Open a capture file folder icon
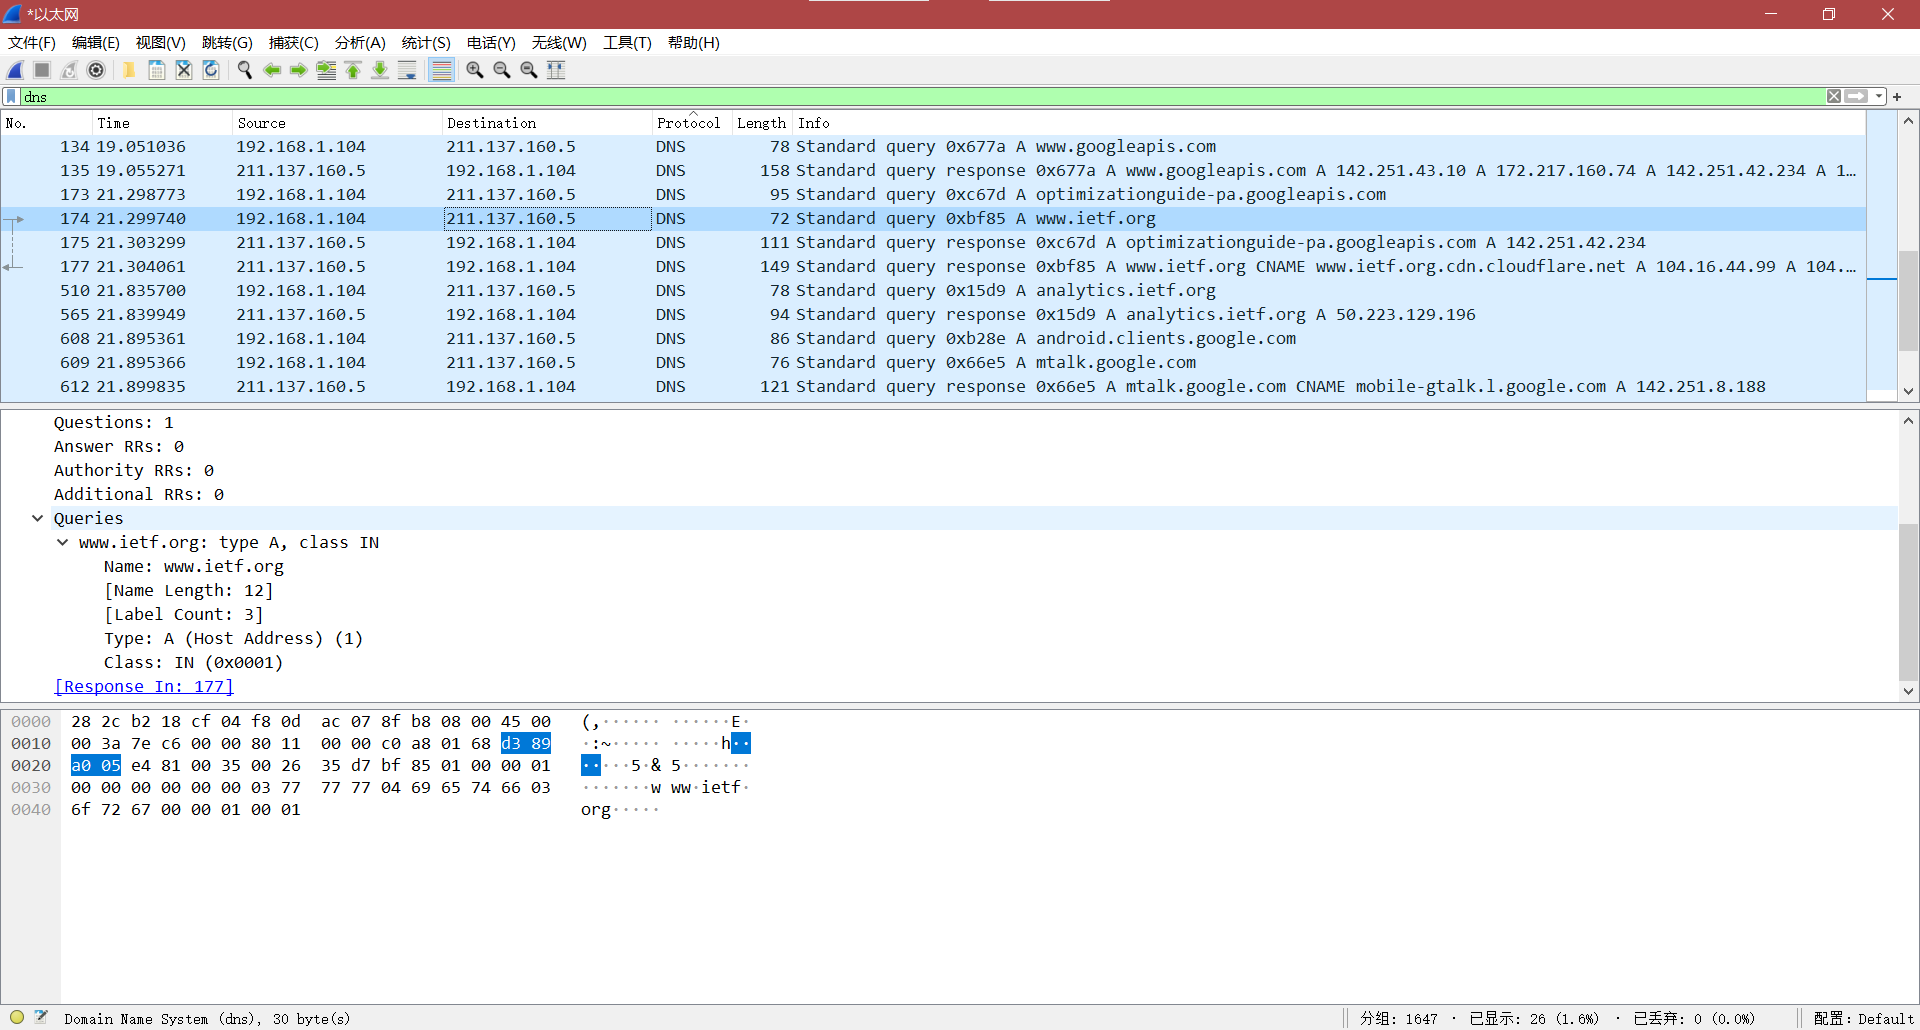 click(129, 70)
